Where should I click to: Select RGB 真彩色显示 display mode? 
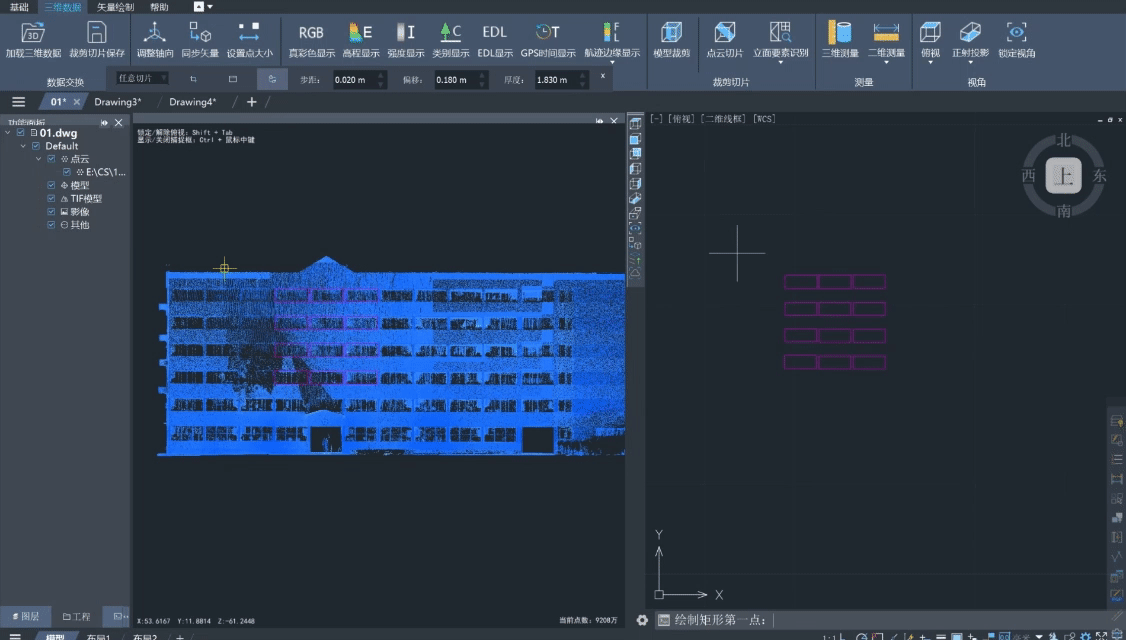(311, 33)
